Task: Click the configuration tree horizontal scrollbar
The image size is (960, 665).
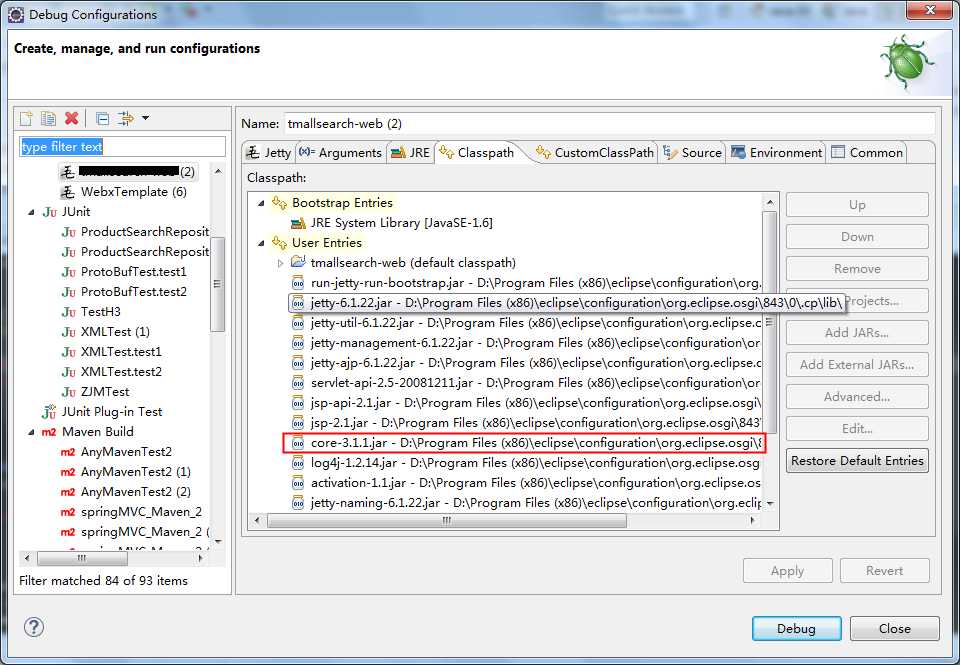Action: [82, 558]
